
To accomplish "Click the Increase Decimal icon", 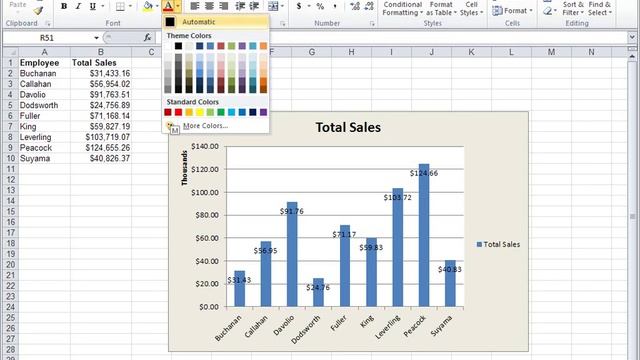I will coord(355,6).
